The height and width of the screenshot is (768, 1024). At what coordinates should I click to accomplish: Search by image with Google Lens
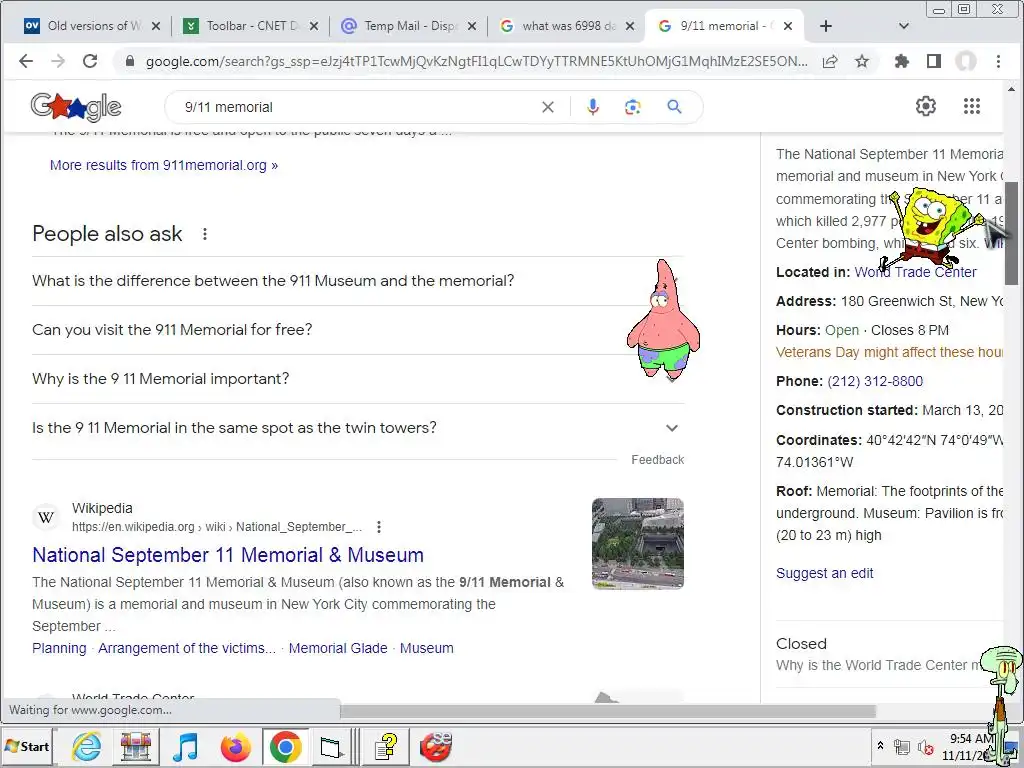632,107
